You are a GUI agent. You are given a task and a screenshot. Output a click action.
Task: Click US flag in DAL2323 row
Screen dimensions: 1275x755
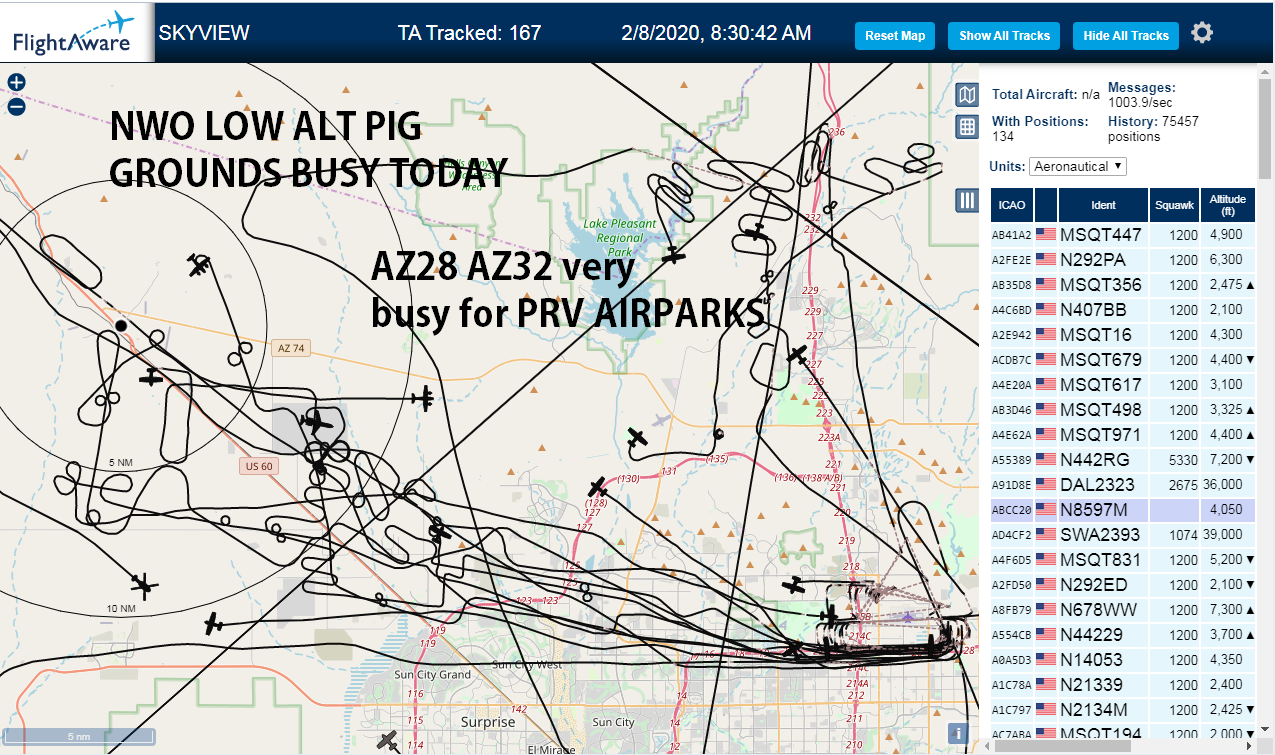(1046, 485)
